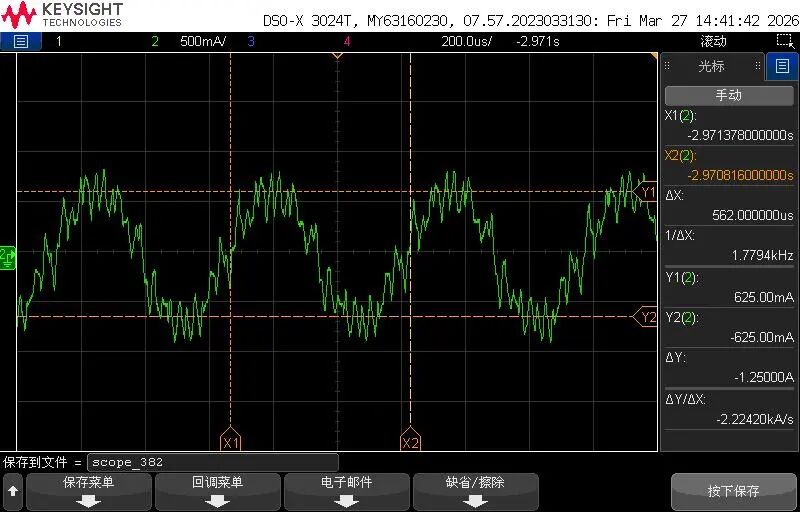Open the 回调菜单 softkey menu
This screenshot has height=512, width=800.
(x=217, y=492)
